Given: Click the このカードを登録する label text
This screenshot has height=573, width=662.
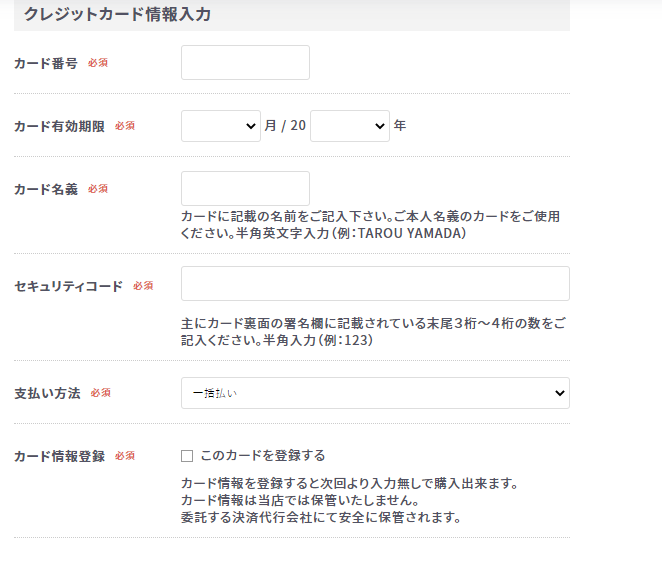Looking at the screenshot, I should tap(263, 456).
